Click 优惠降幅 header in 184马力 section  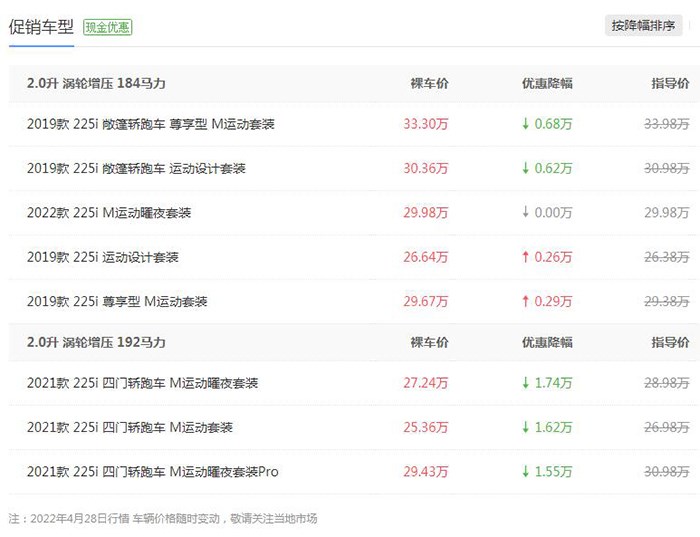[547, 83]
